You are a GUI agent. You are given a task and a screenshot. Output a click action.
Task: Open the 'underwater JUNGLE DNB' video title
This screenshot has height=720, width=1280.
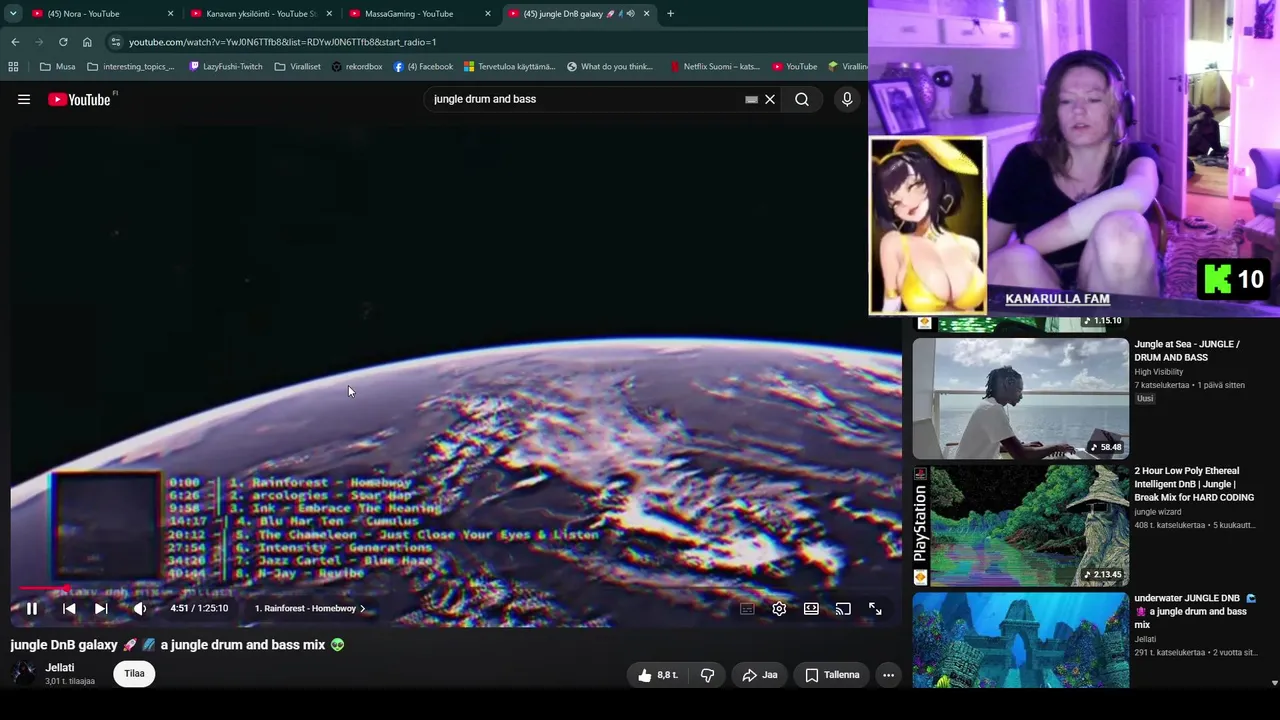1194,611
